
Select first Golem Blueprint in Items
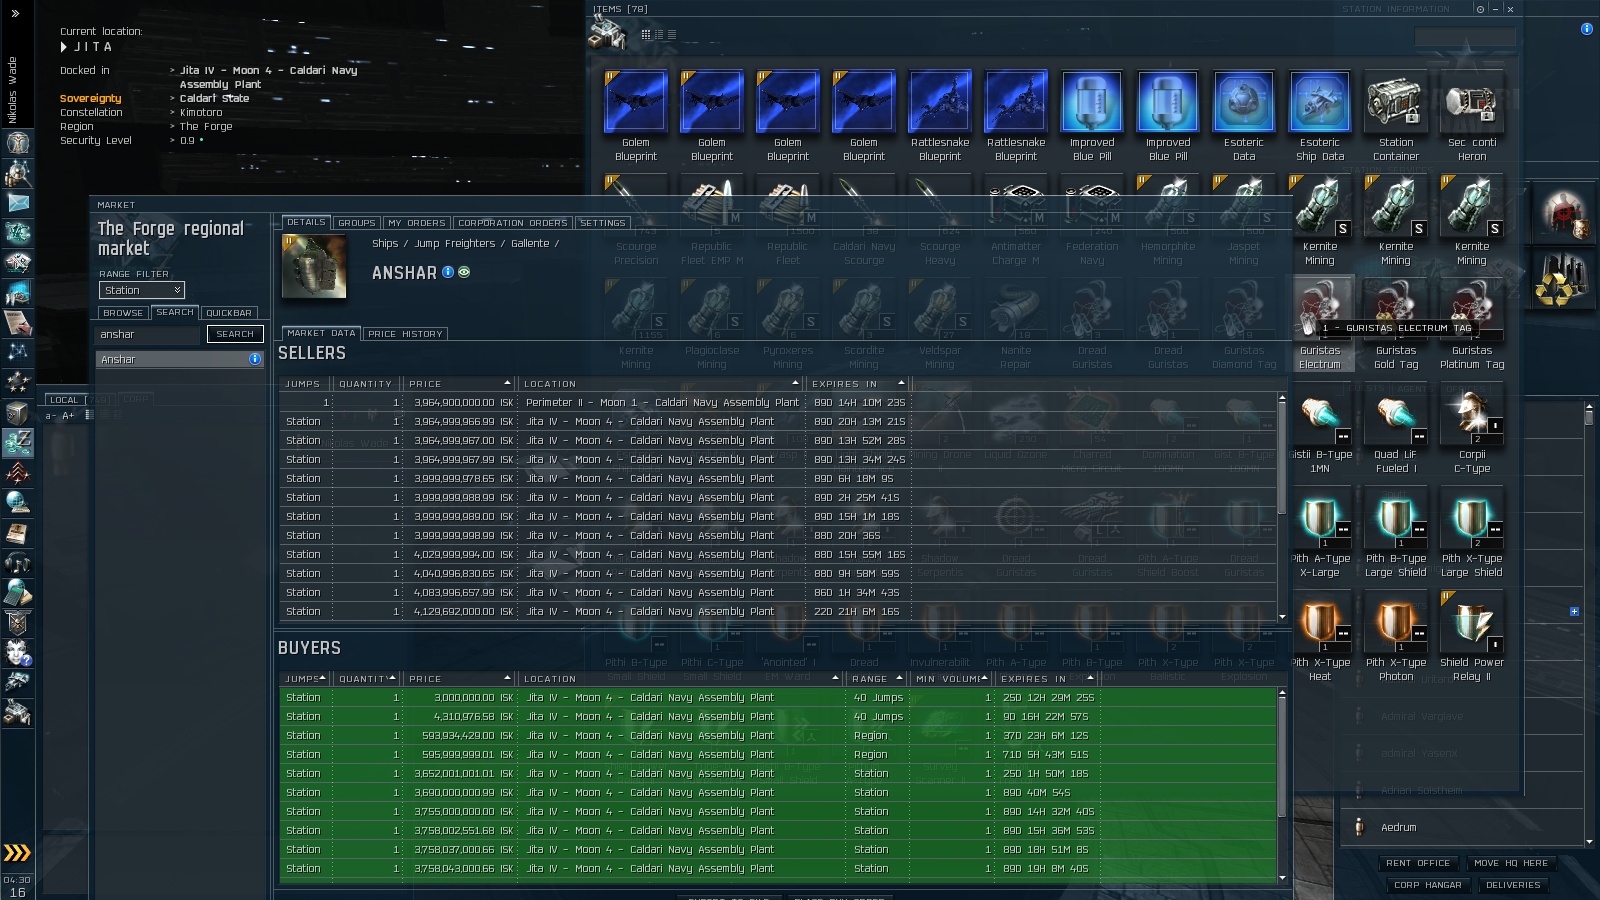click(636, 115)
